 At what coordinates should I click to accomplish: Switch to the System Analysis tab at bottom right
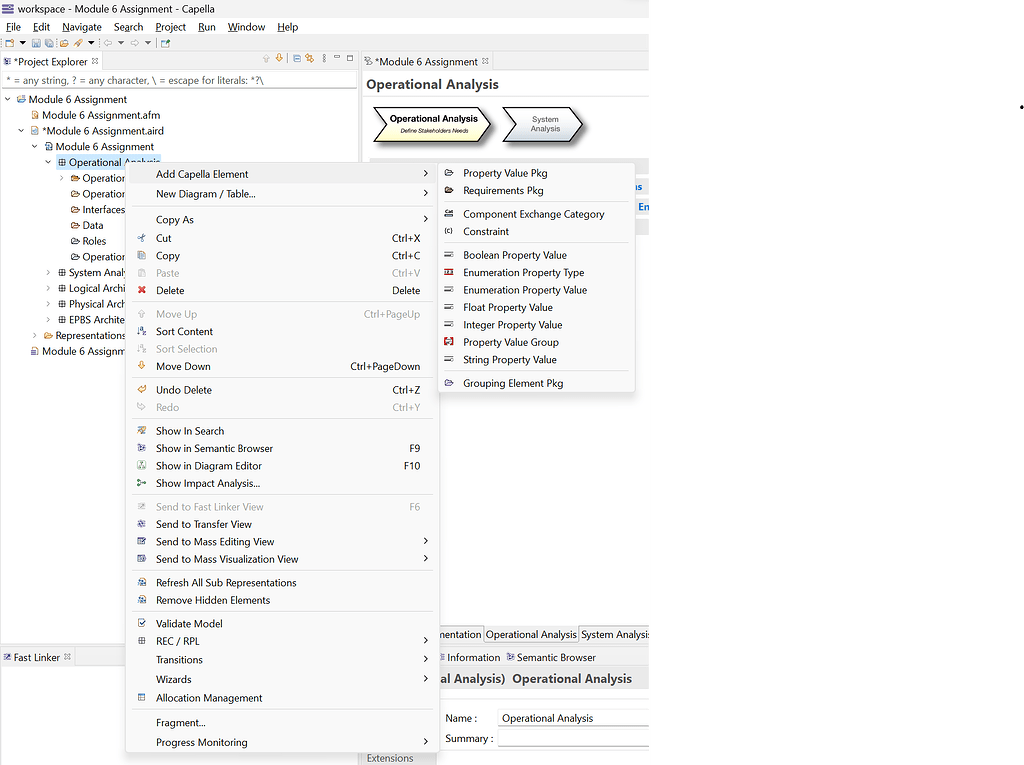[x=614, y=633]
